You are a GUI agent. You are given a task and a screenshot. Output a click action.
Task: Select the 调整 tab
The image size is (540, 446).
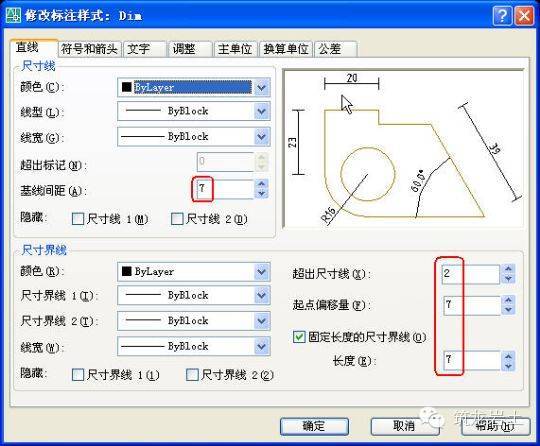[190, 49]
